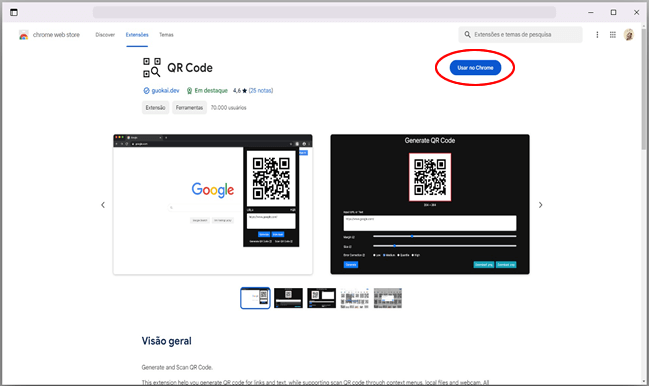649x386 pixels.
Task: Close the browser window
Action: pos(637,12)
